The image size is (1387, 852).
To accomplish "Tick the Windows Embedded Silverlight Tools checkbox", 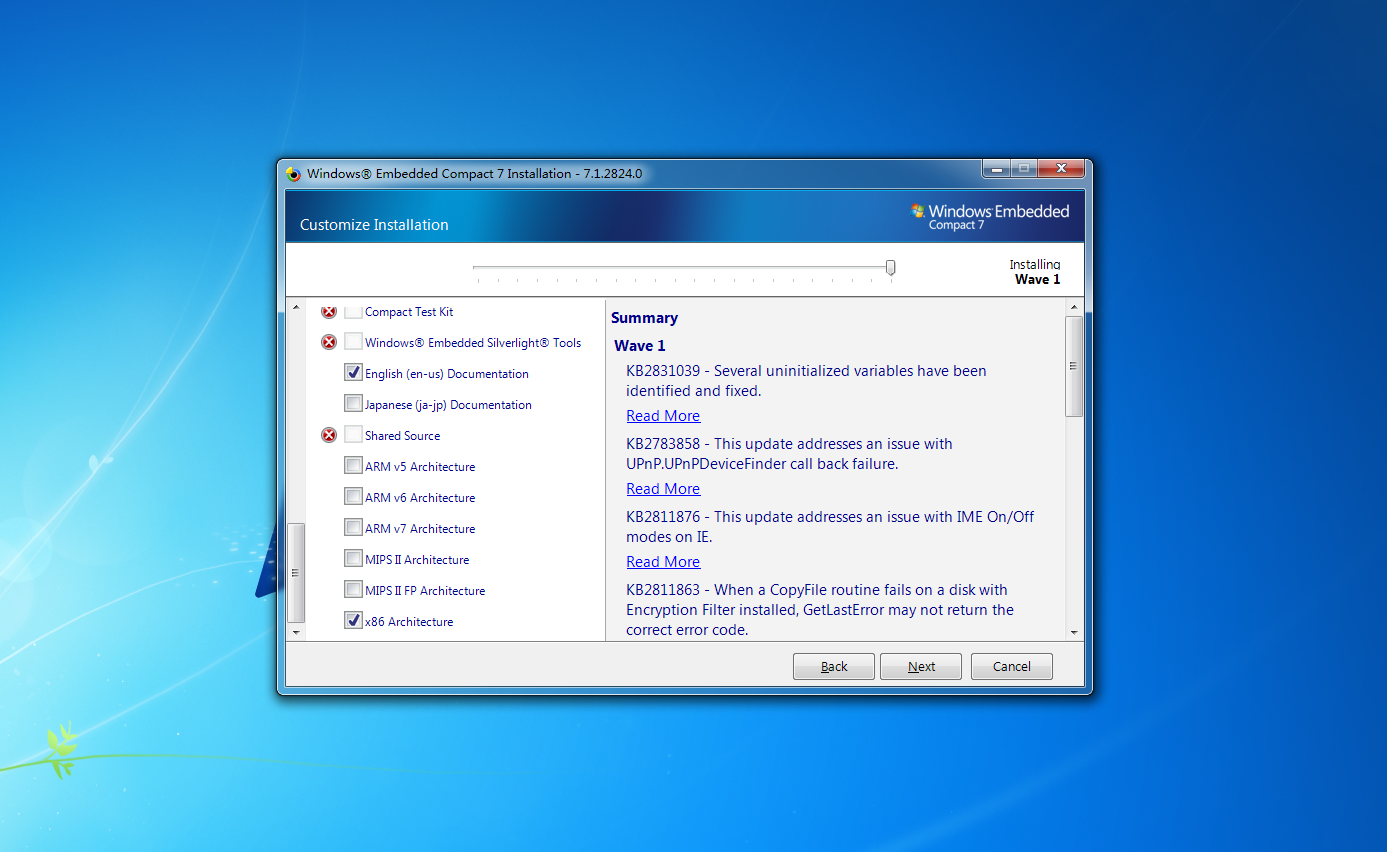I will click(x=353, y=342).
